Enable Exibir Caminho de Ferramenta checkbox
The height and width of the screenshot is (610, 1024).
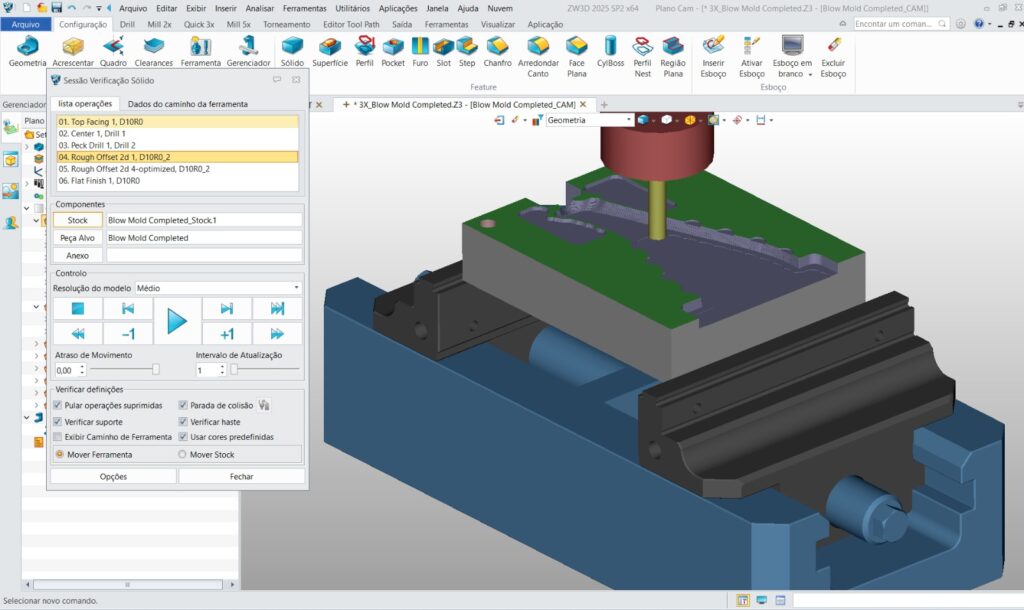point(57,437)
